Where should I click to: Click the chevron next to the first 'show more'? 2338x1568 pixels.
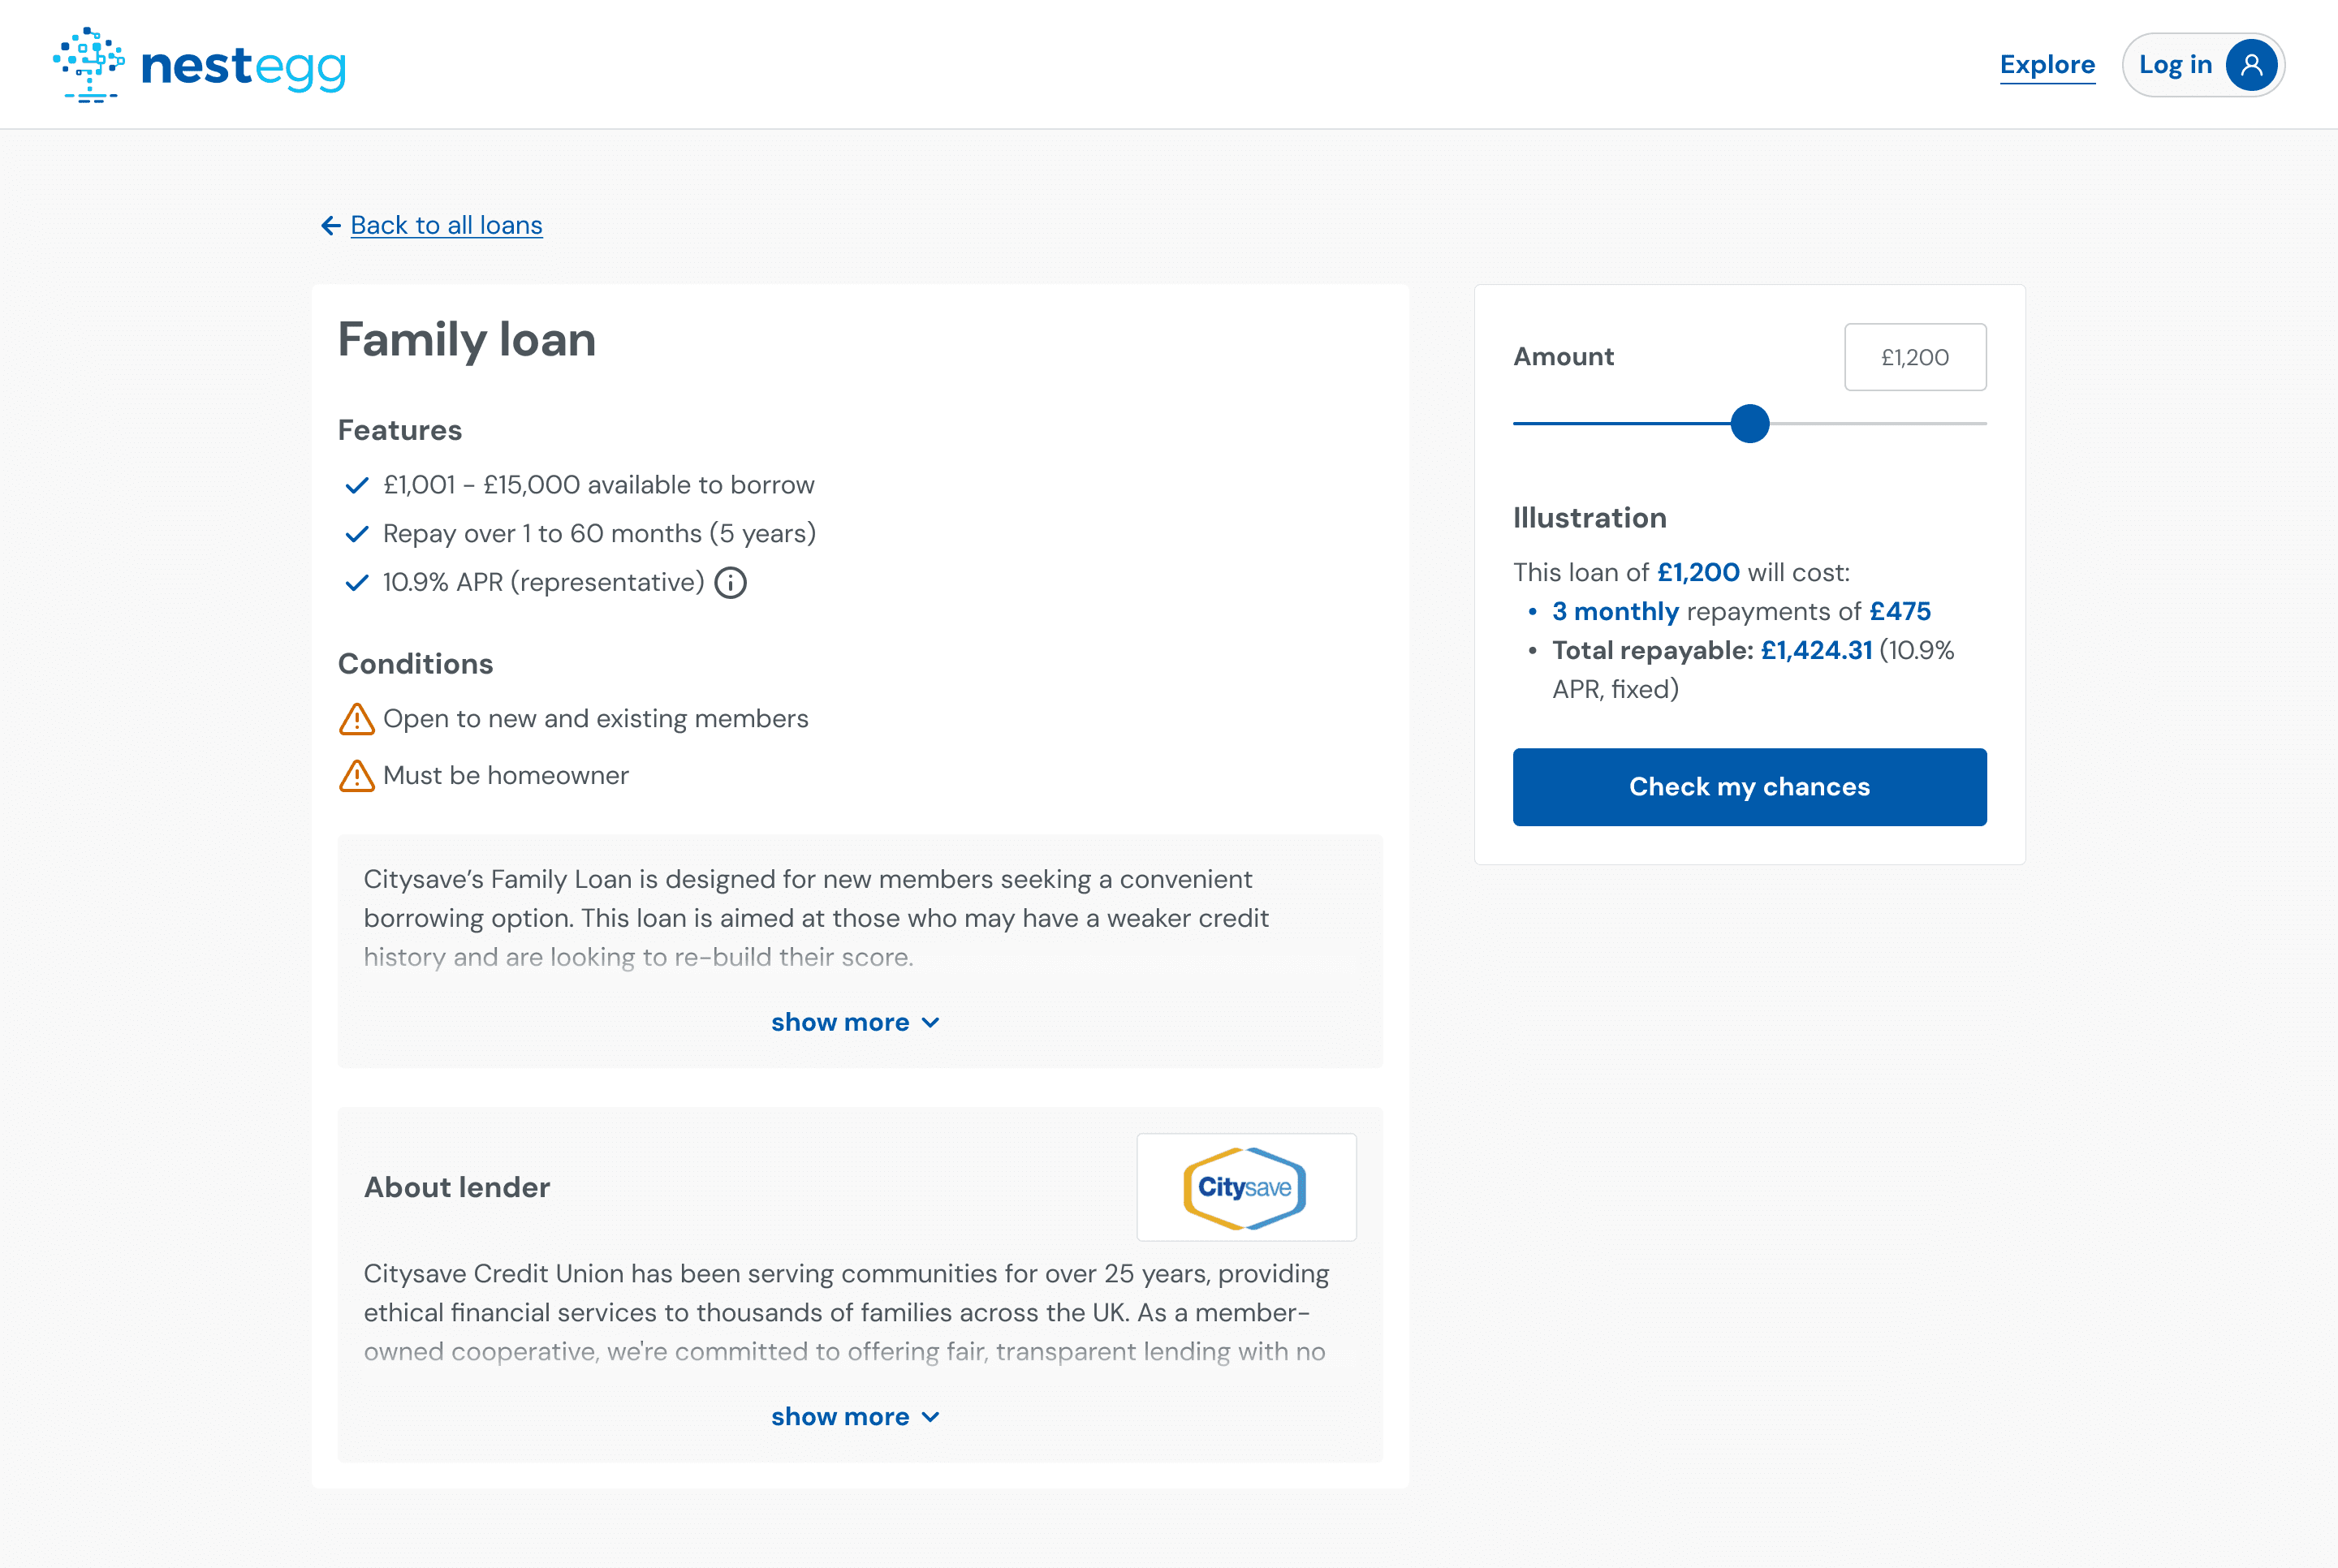[931, 1022]
